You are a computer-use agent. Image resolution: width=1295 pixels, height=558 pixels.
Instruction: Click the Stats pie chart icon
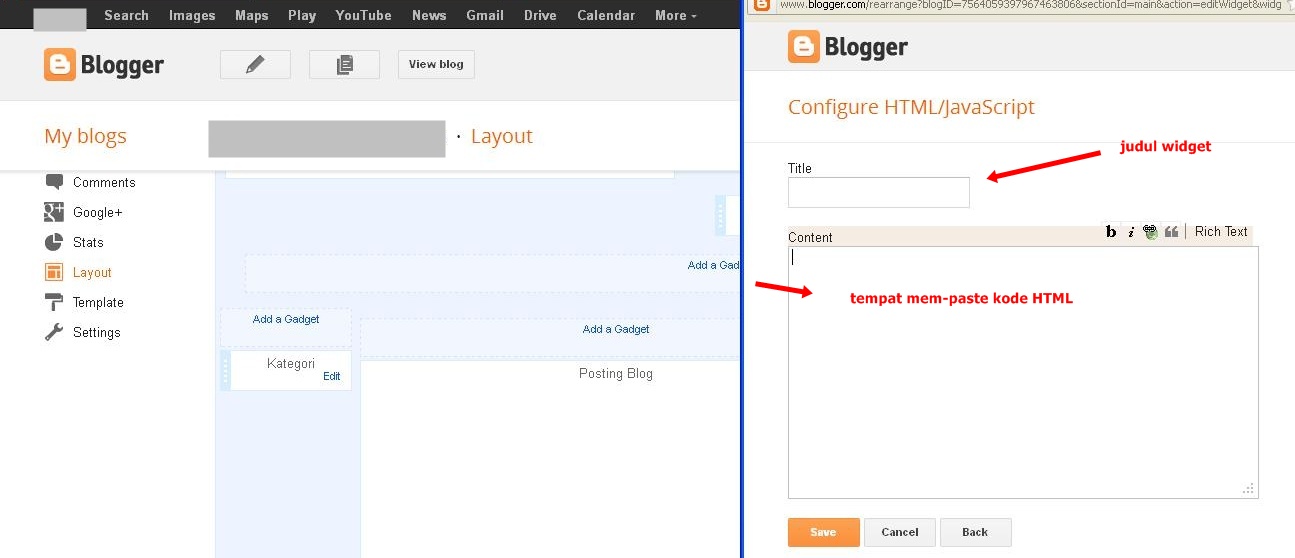(x=54, y=242)
